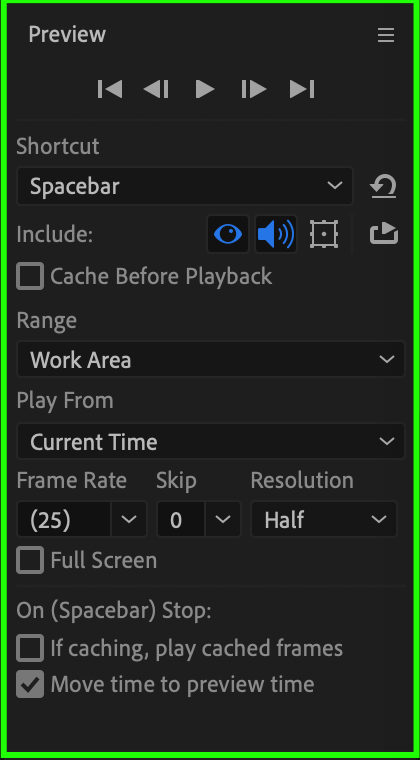Open the Half resolution dropdown
Viewport: 420px width, 760px height.
pyautogui.click(x=324, y=519)
